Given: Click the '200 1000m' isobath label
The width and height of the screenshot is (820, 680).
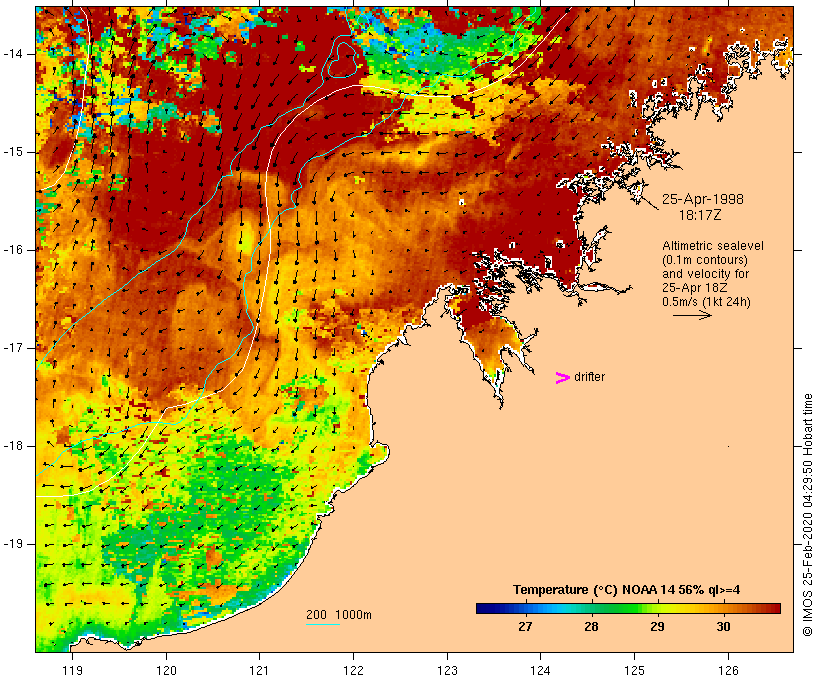Looking at the screenshot, I should coord(339,615).
